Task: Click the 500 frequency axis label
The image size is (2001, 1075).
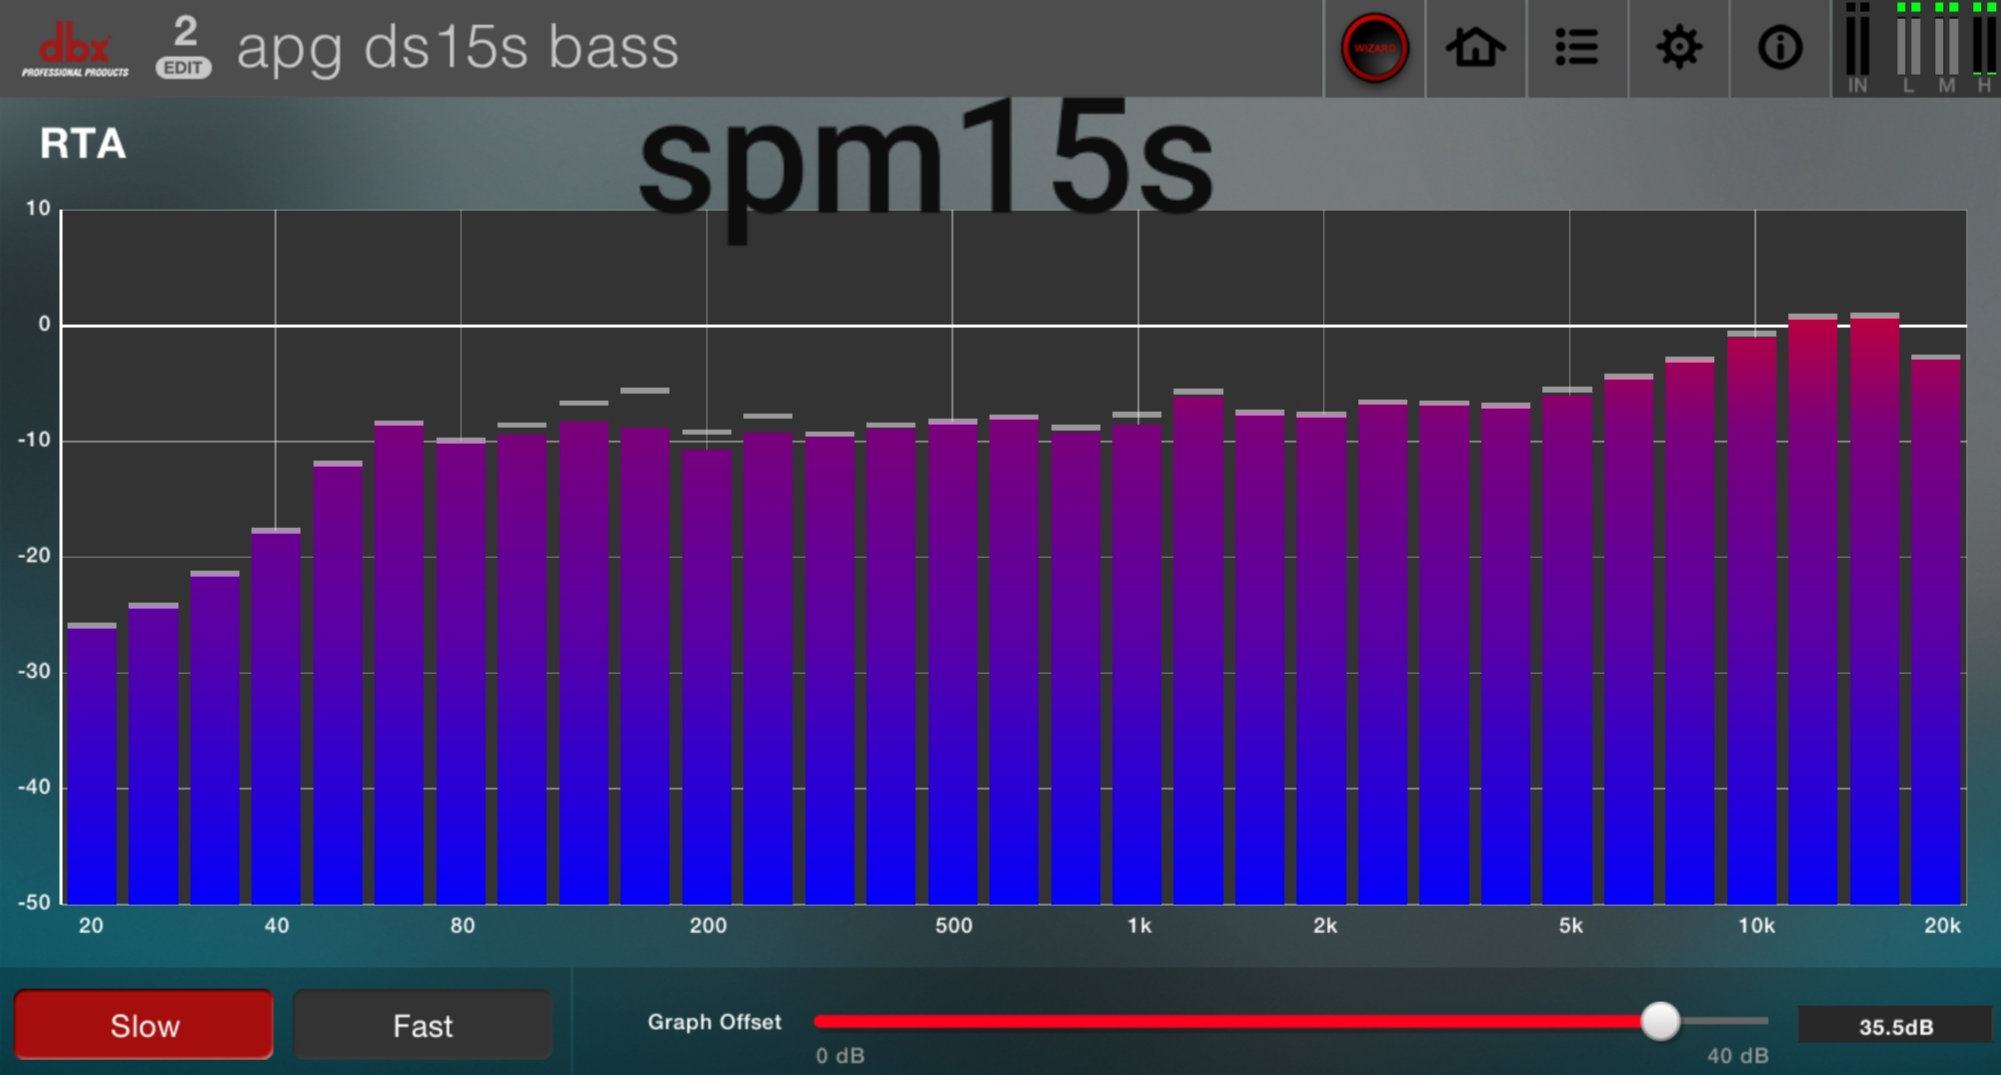Action: click(953, 926)
